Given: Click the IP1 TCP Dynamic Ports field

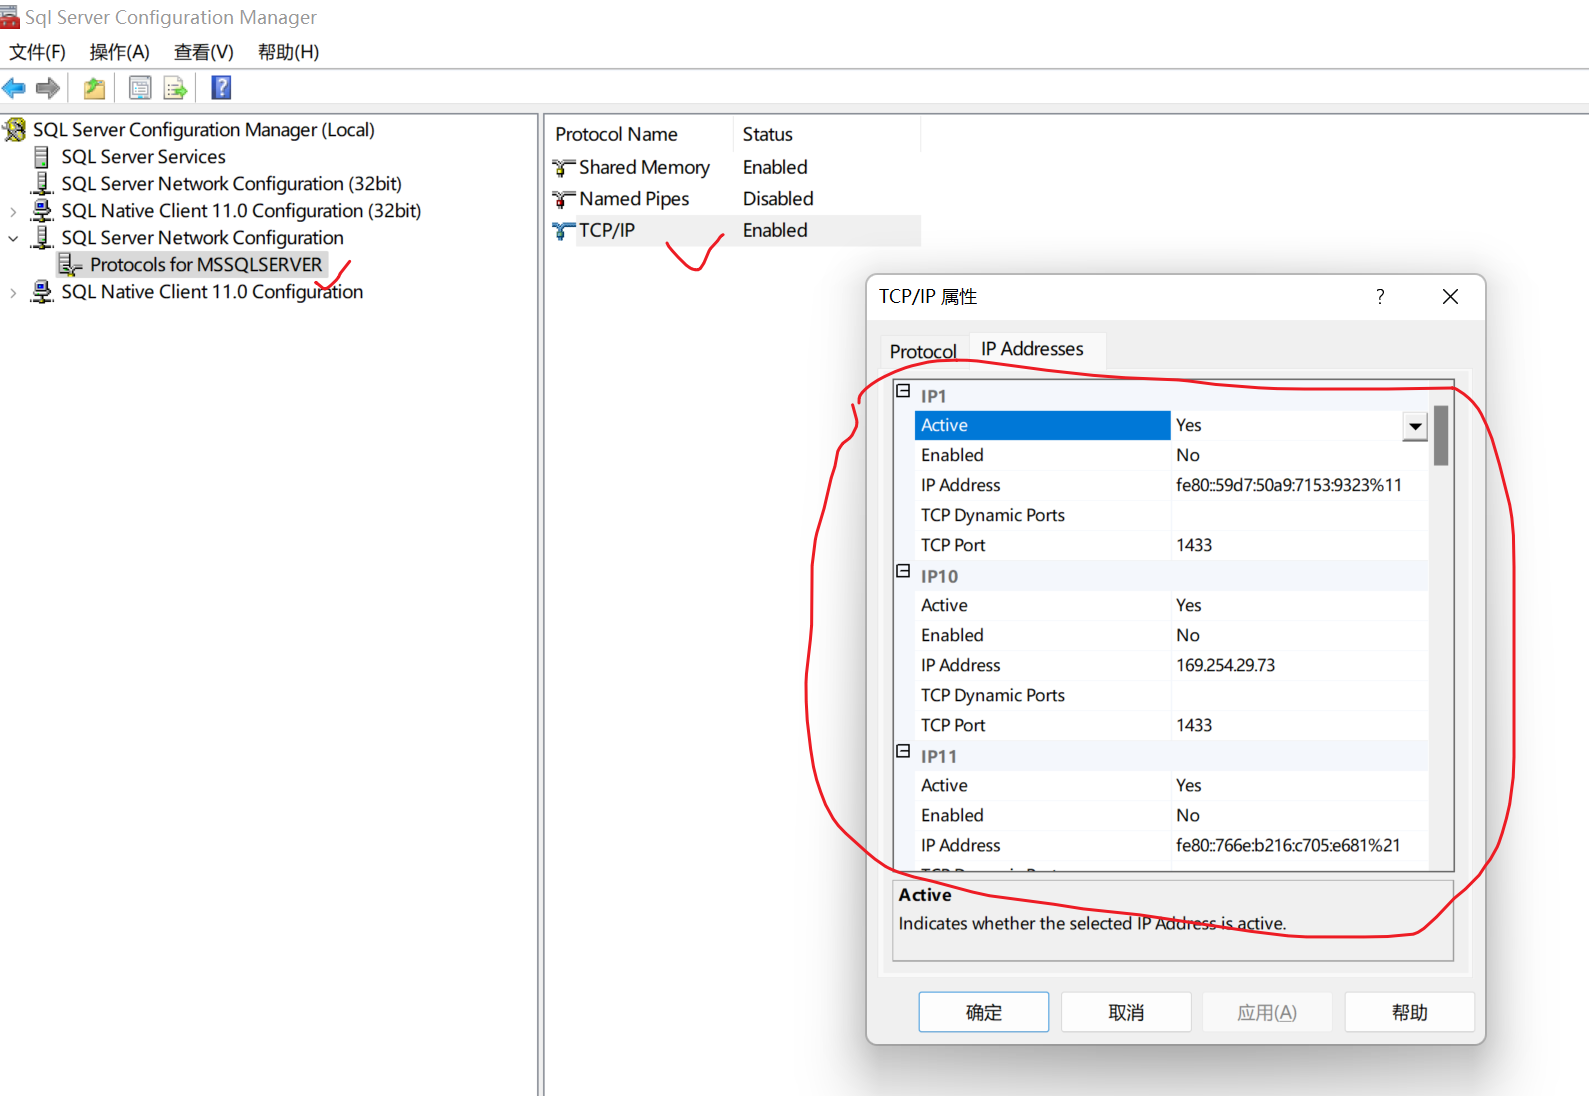Looking at the screenshot, I should [1299, 515].
